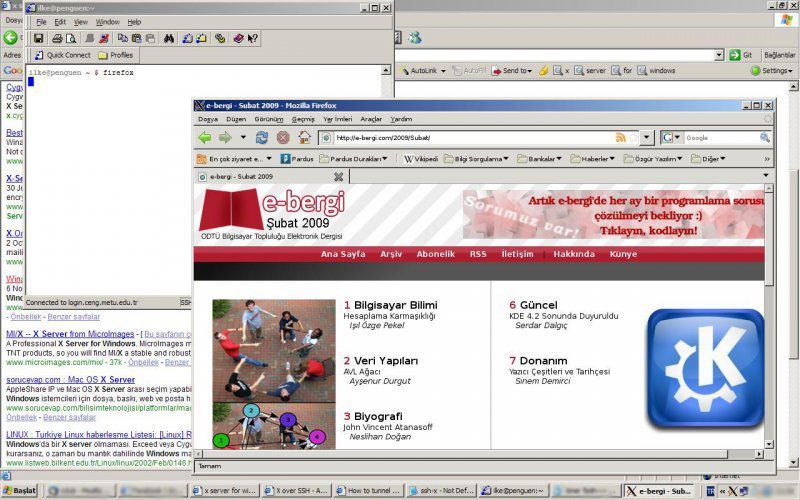Click the binoculars Find icon
Screen dimensions: 800x500
pos(169,38)
